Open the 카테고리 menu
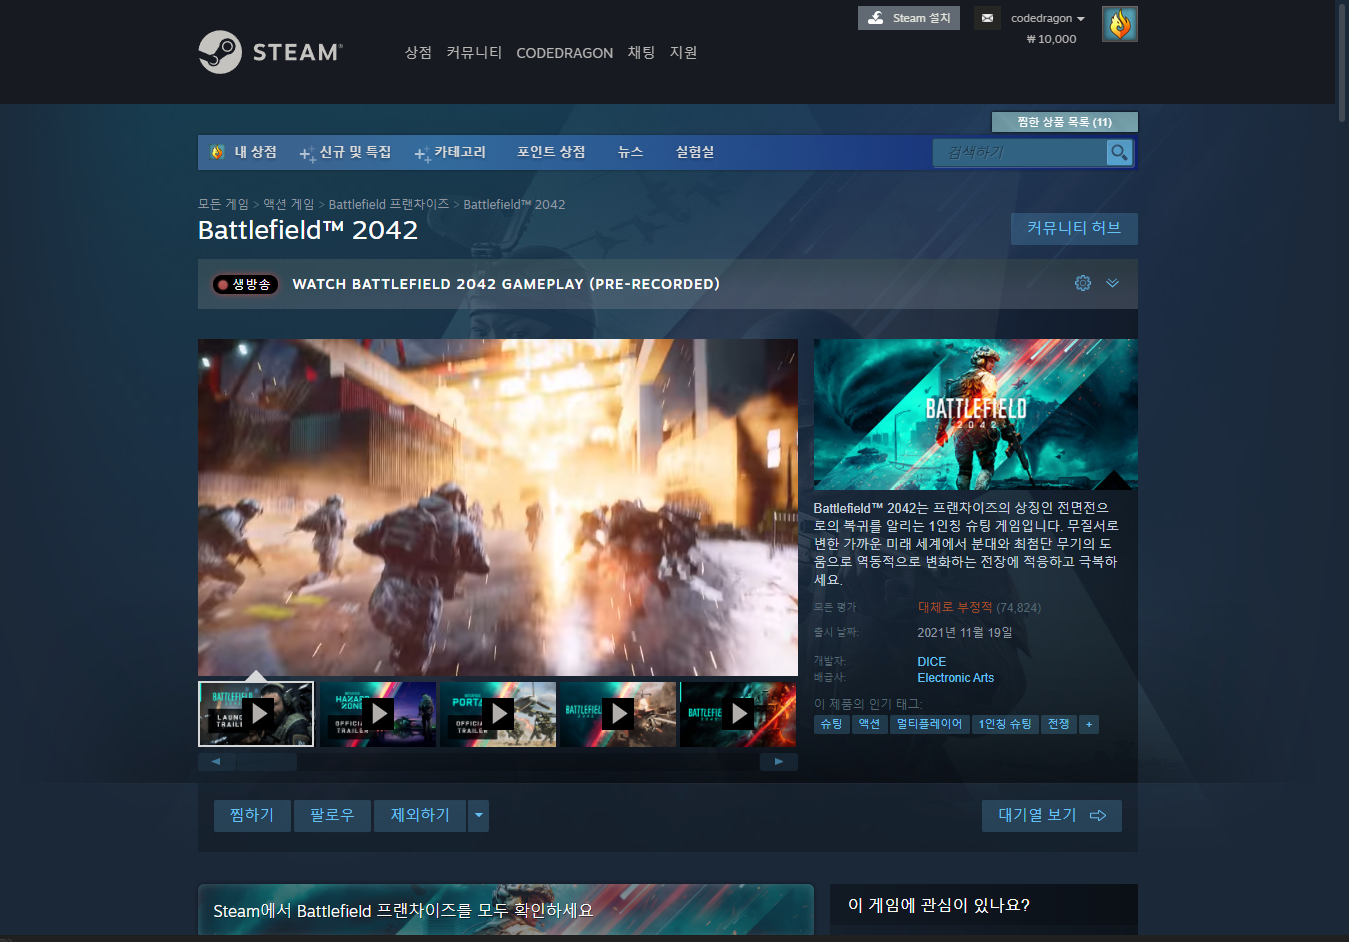The height and width of the screenshot is (942, 1349). coord(451,152)
